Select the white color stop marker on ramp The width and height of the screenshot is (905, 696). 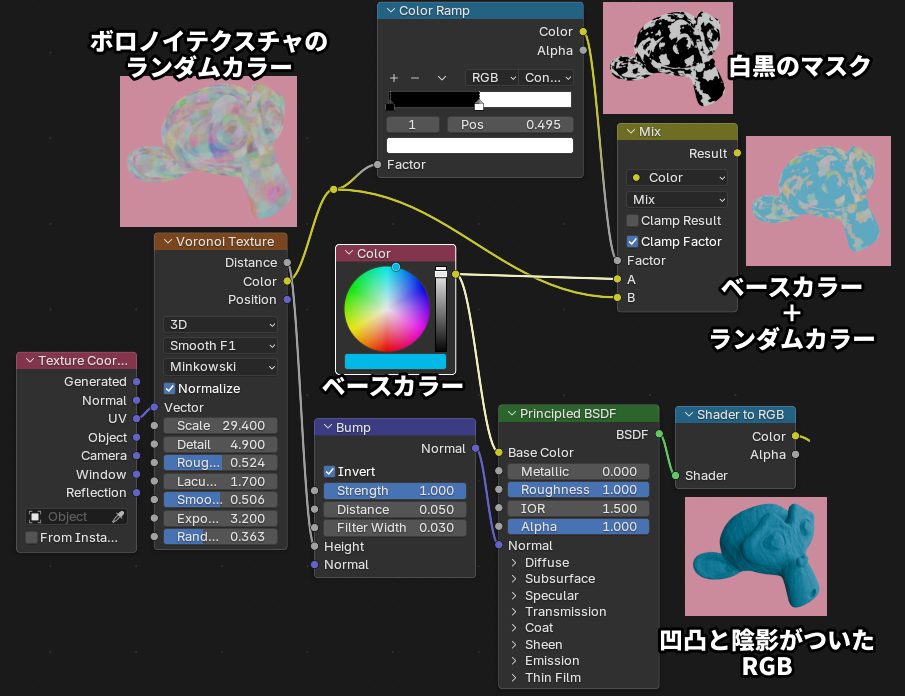pos(479,105)
